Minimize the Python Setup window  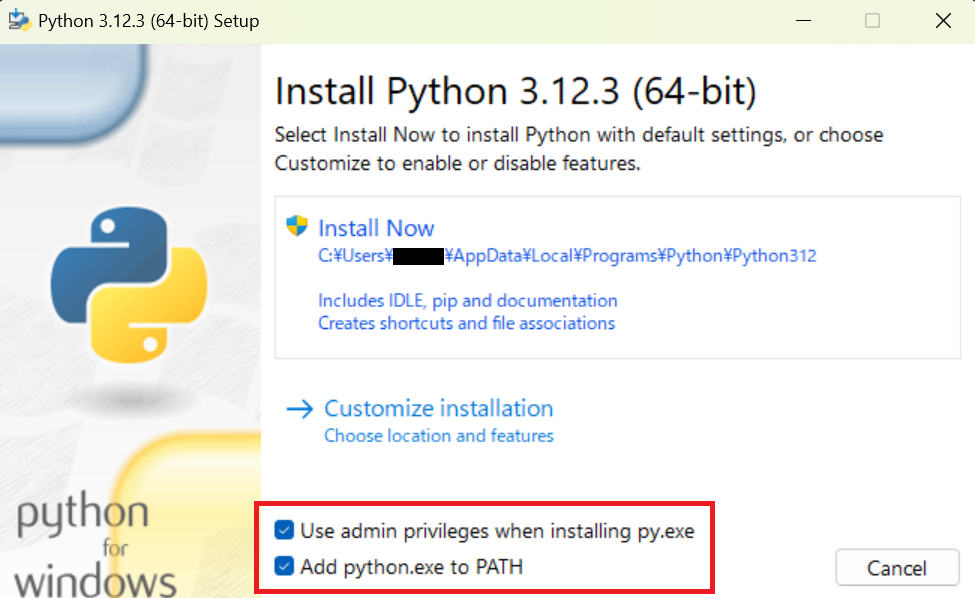[803, 20]
